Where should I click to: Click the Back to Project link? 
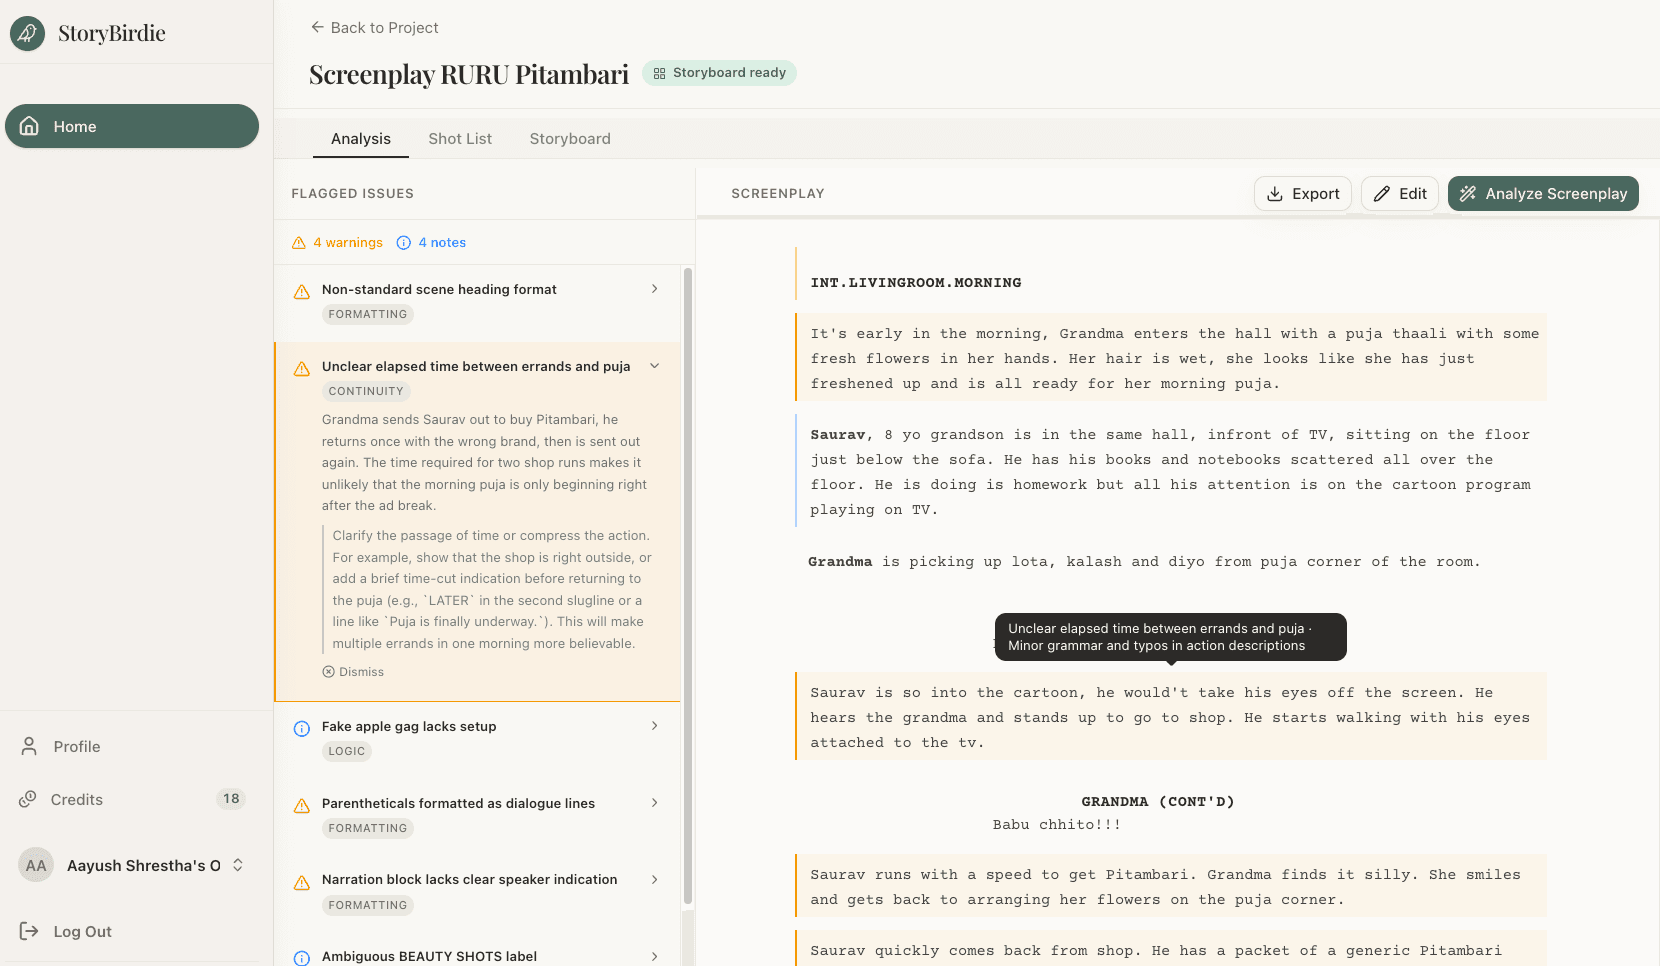[374, 27]
